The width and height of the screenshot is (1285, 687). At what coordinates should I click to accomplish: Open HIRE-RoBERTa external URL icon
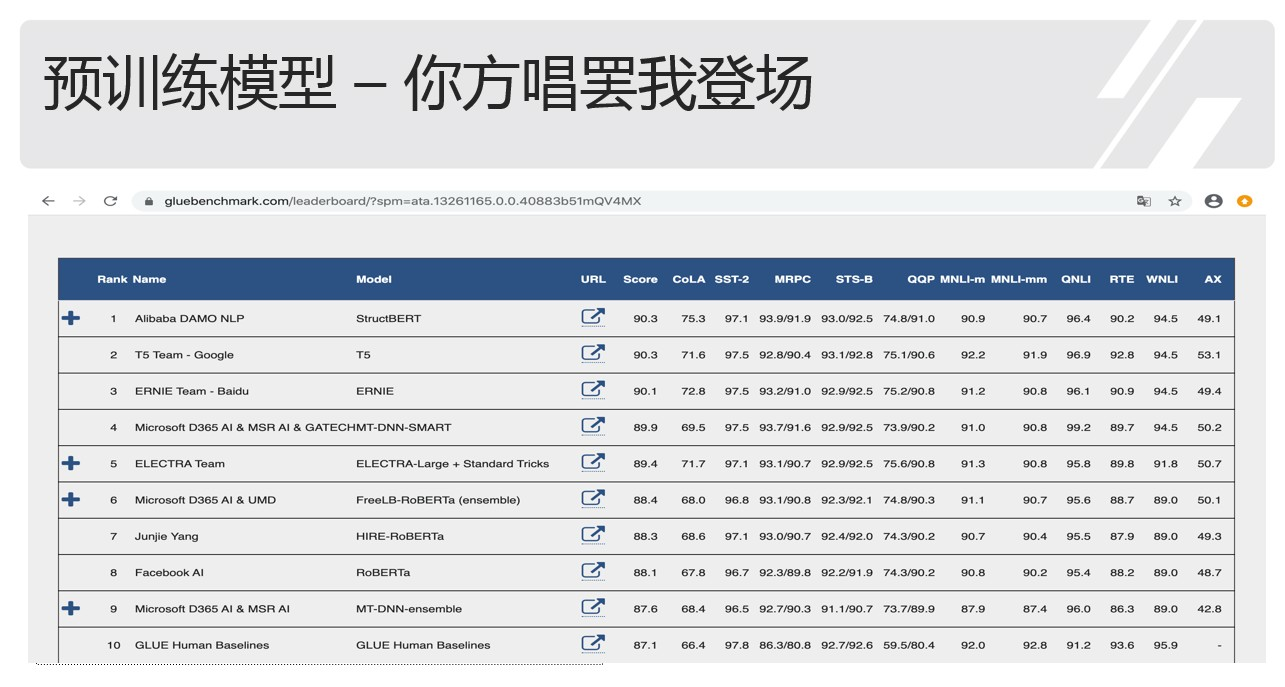[593, 535]
